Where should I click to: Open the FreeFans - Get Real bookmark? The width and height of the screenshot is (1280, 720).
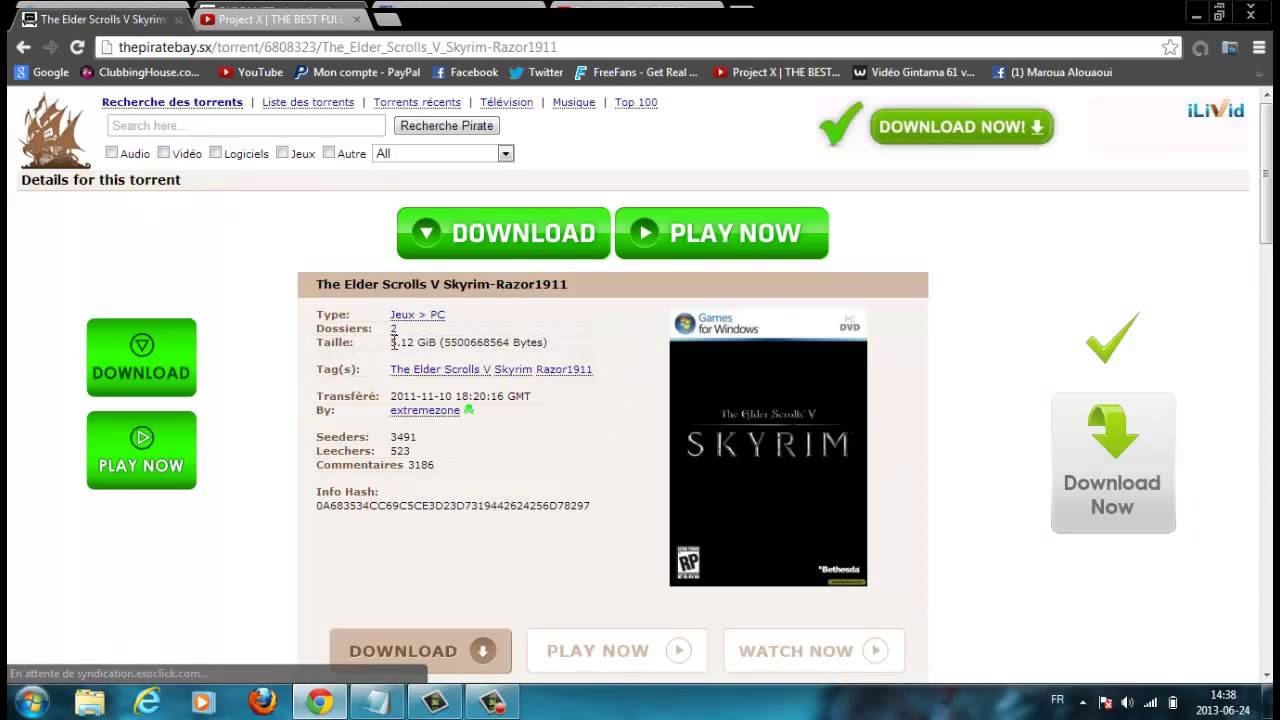pyautogui.click(x=636, y=72)
